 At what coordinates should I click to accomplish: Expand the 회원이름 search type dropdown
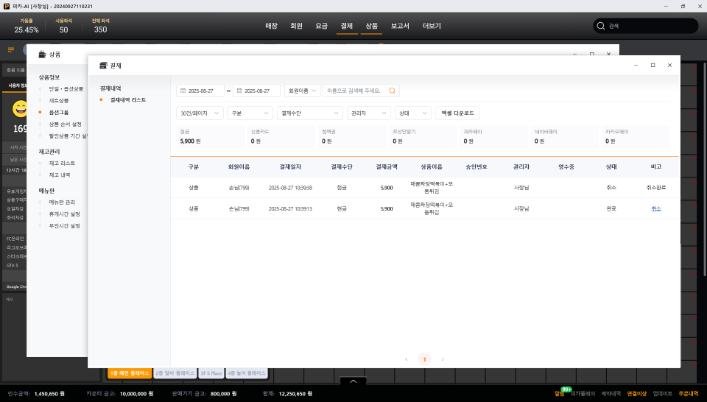click(x=303, y=90)
